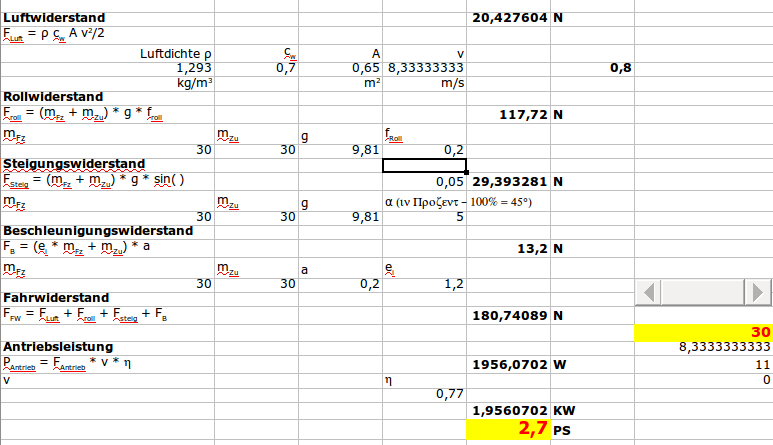
Task: Select the 29,393281 gradient resistance result
Action: (x=508, y=182)
